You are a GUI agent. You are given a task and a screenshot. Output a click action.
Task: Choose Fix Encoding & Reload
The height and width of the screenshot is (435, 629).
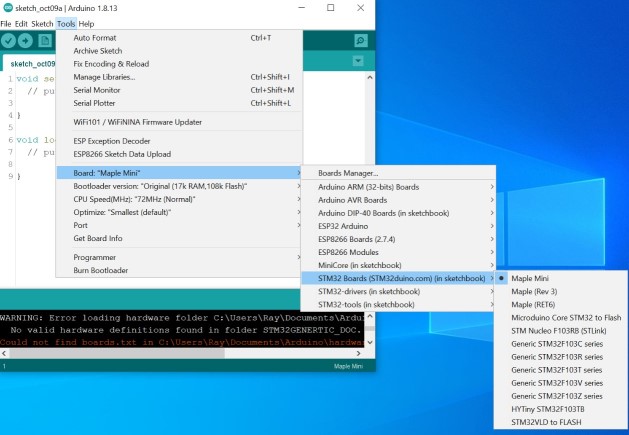click(179, 64)
